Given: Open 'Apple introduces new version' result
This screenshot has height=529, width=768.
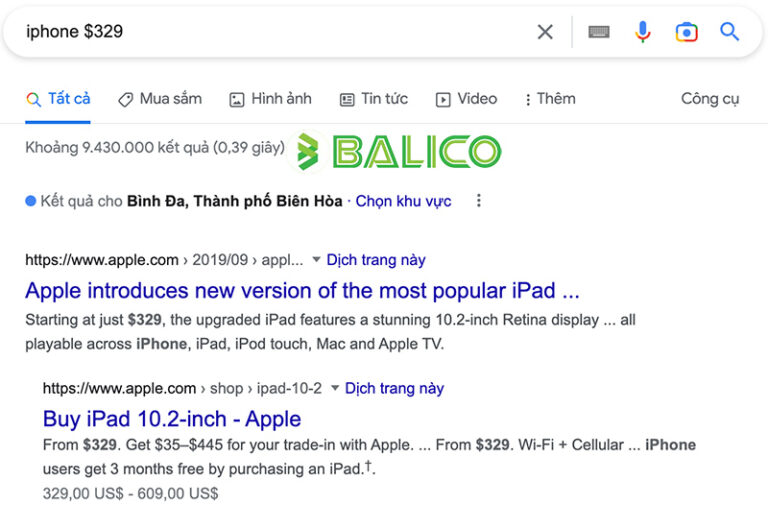Looking at the screenshot, I should point(302,290).
